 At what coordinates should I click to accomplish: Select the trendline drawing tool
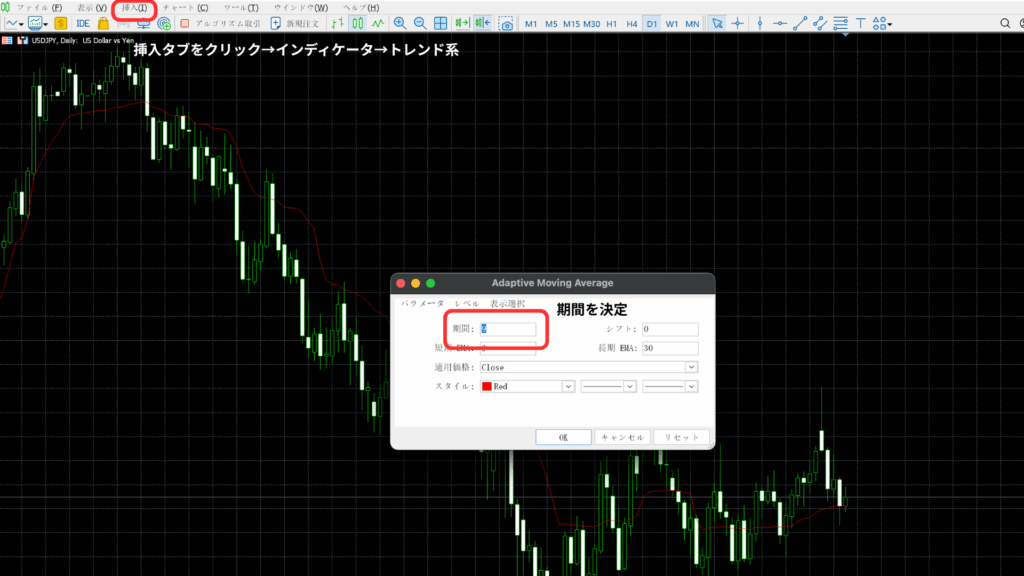coord(801,23)
